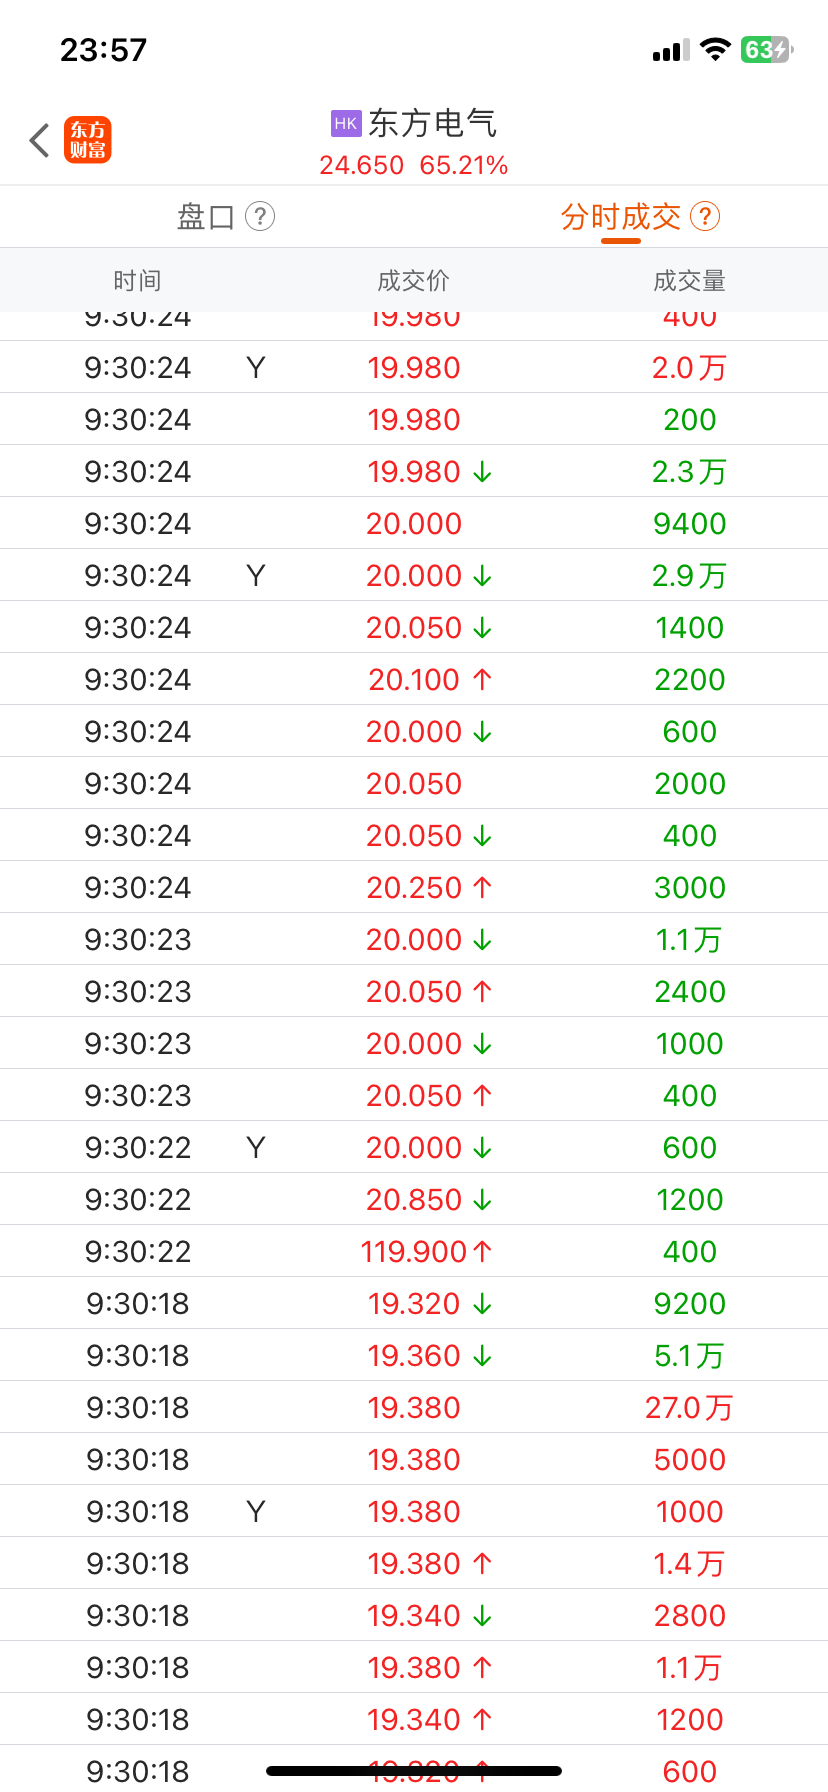Open help question mark beside 盘口
This screenshot has height=1792, width=828.
click(x=260, y=216)
